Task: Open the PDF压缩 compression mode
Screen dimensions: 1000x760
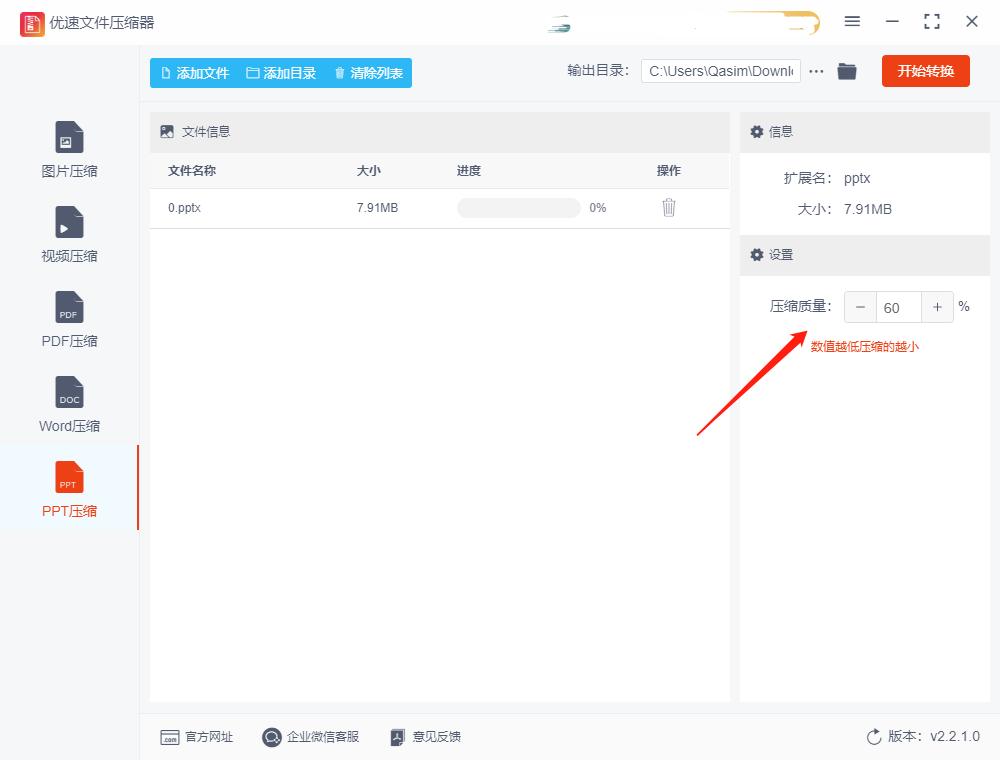Action: click(x=68, y=318)
